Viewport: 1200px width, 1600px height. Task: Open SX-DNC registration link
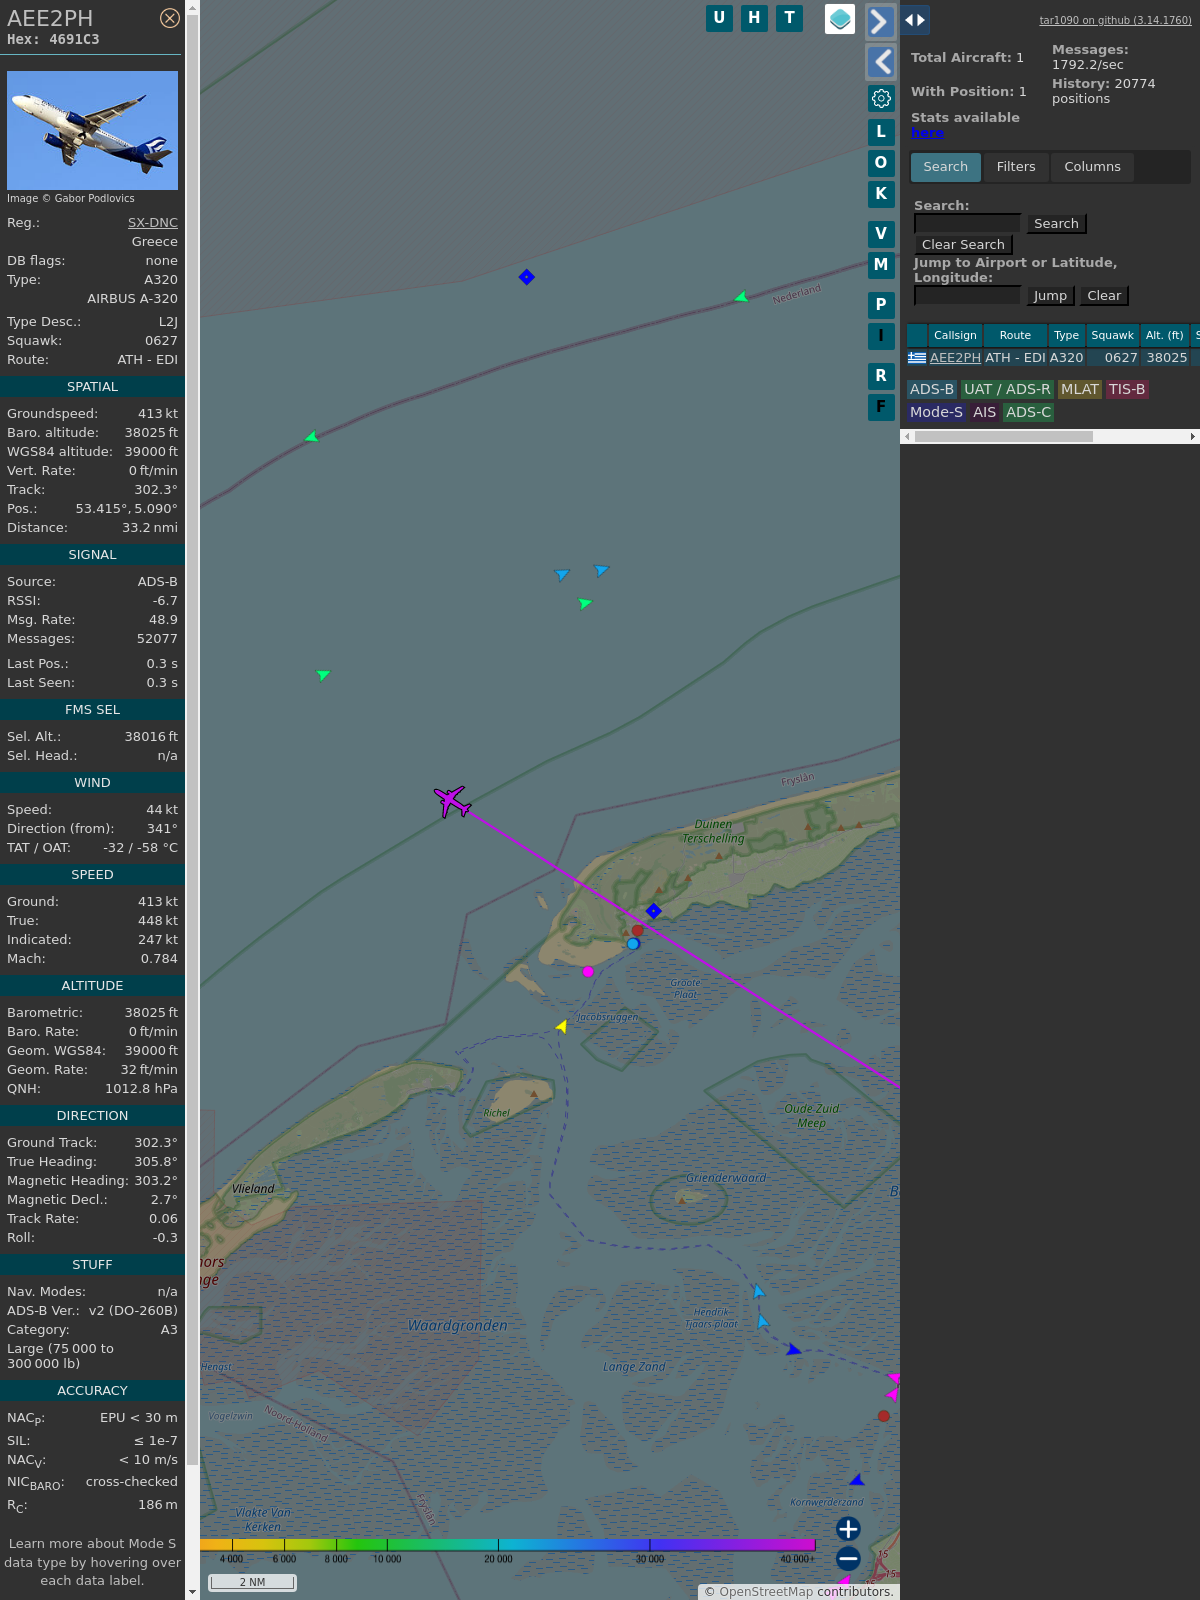(152, 223)
